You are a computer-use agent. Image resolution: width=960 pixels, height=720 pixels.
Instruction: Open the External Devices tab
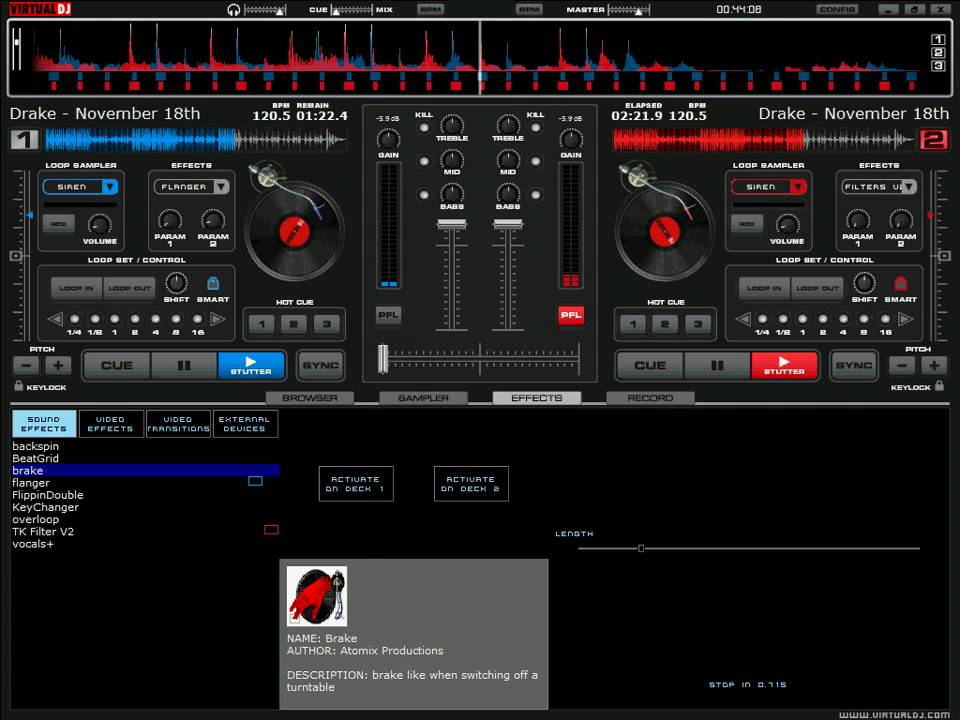tap(245, 424)
